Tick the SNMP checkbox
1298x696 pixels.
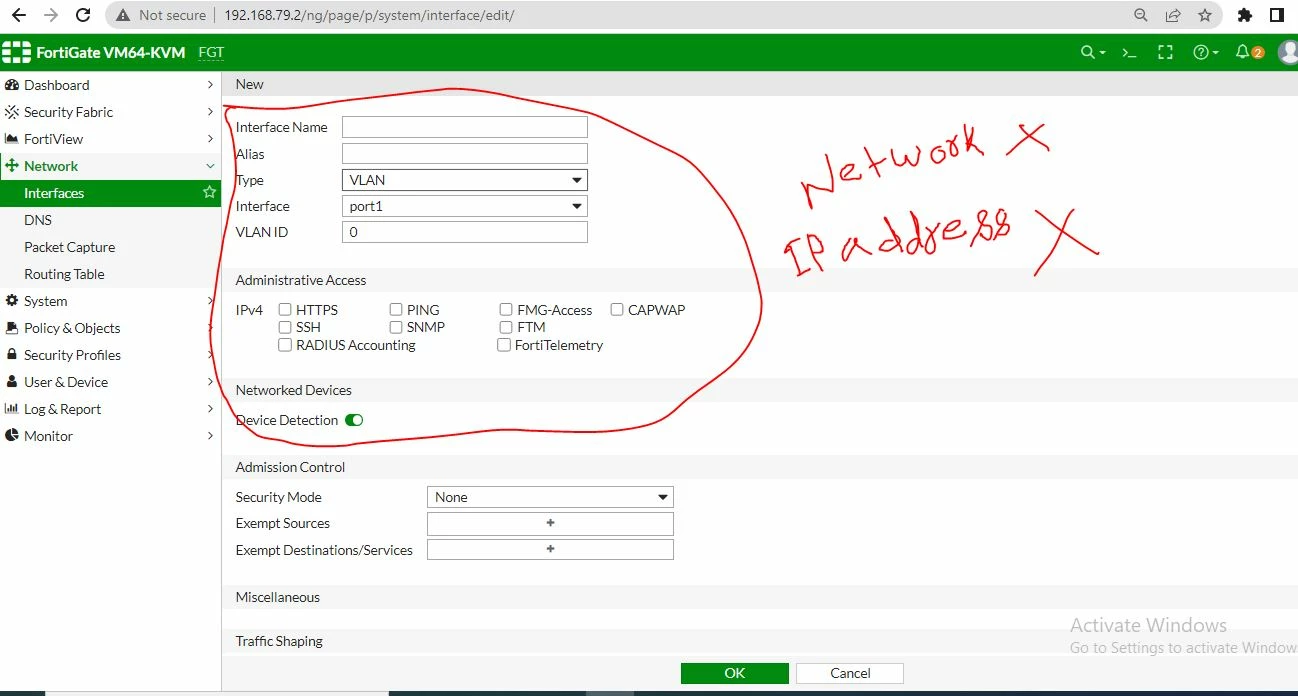point(396,327)
